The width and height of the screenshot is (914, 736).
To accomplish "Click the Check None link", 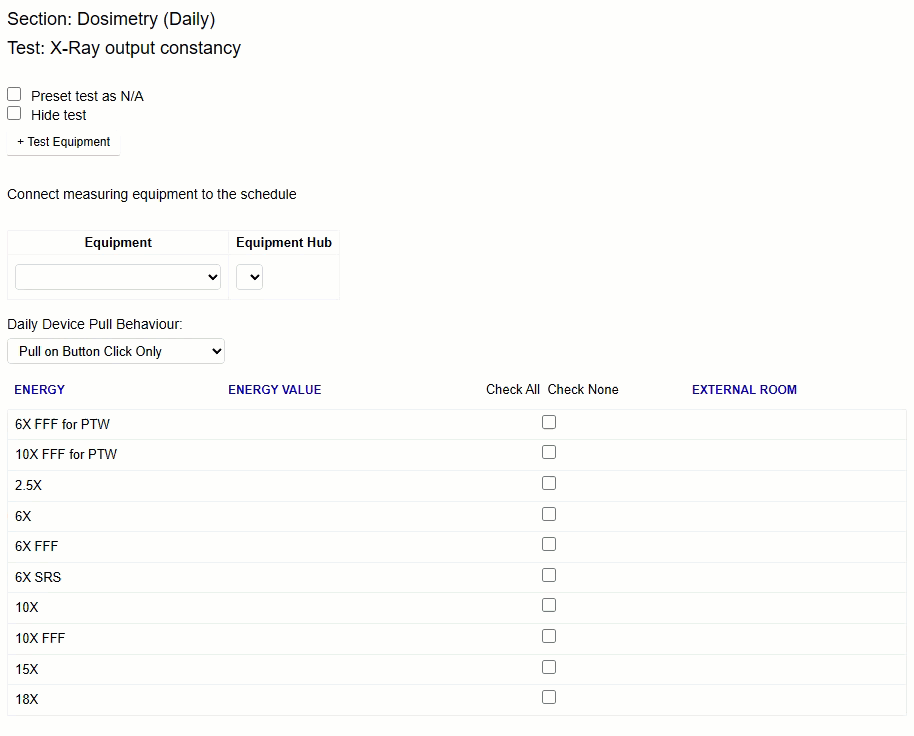I will (583, 390).
